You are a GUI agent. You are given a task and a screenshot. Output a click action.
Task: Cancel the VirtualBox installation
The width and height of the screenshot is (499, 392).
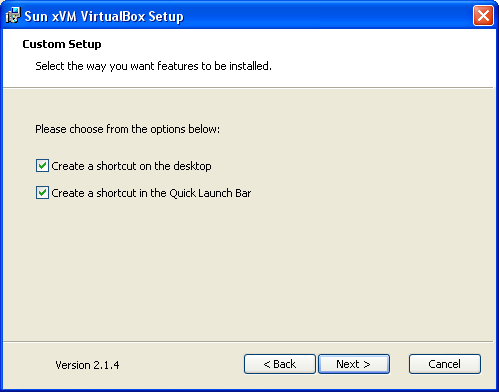(445, 364)
